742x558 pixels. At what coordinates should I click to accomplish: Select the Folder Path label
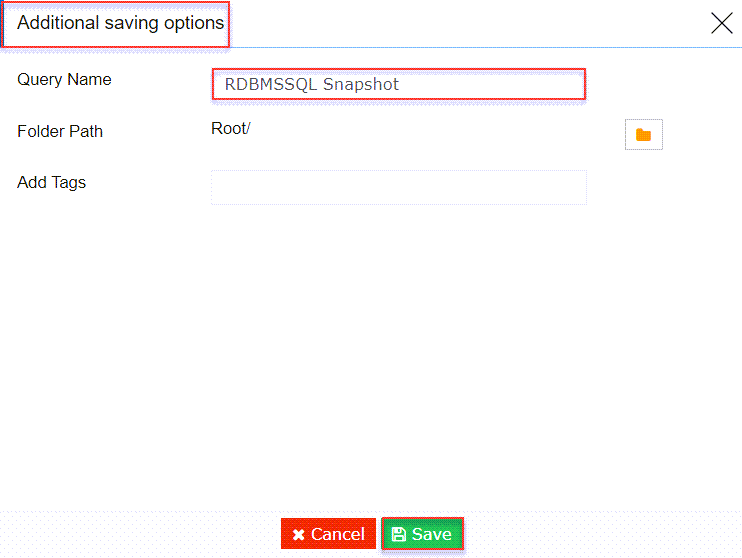tap(60, 131)
